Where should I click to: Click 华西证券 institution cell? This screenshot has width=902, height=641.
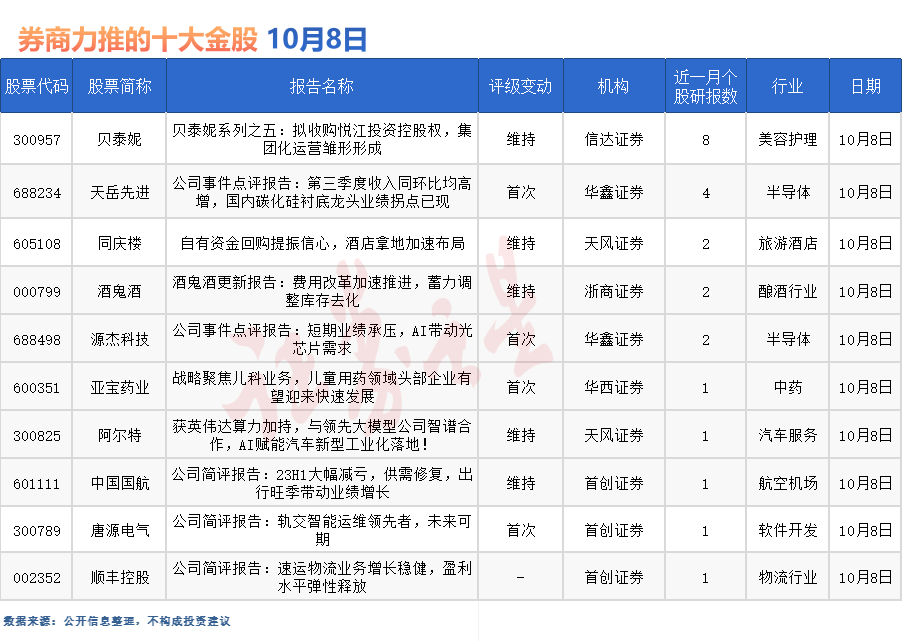pyautogui.click(x=614, y=387)
